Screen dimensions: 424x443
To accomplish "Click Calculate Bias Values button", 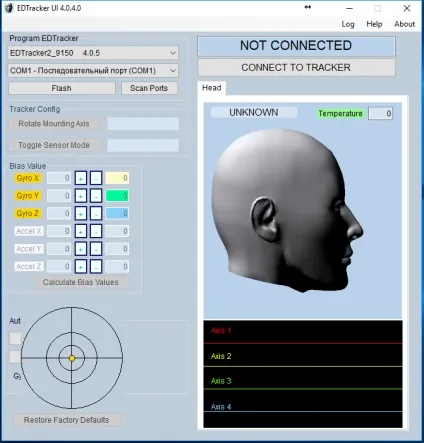I will pos(81,282).
